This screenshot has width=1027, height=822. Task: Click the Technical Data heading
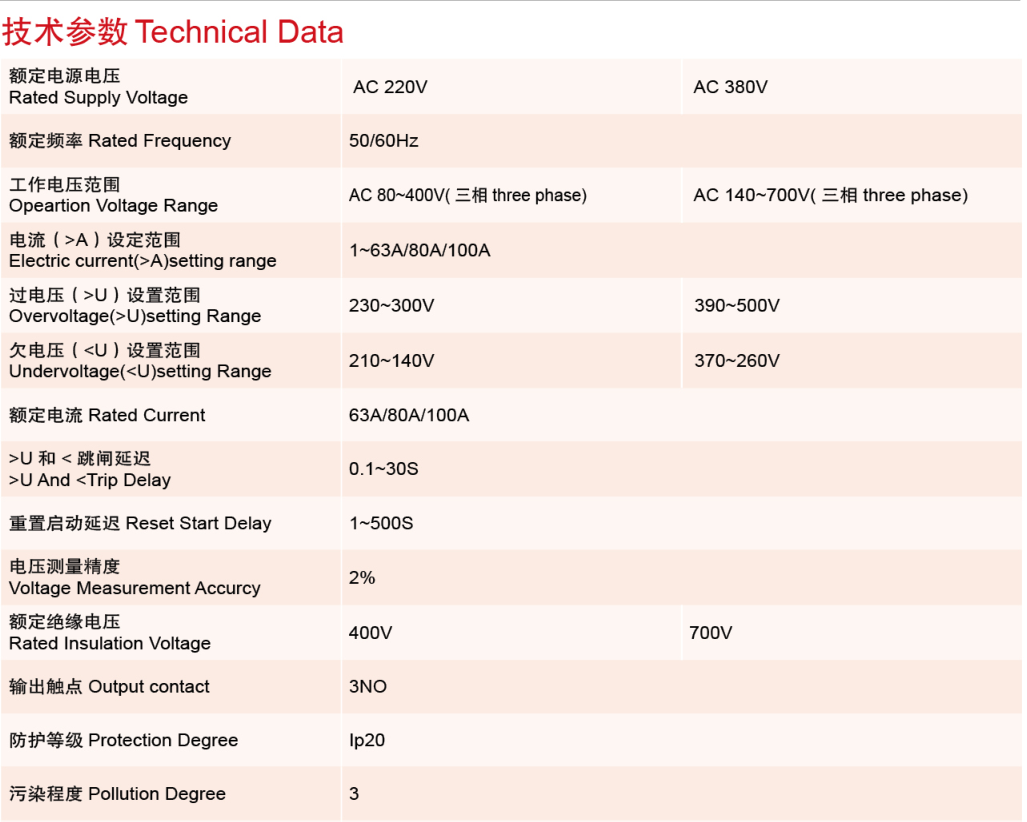pyautogui.click(x=173, y=32)
